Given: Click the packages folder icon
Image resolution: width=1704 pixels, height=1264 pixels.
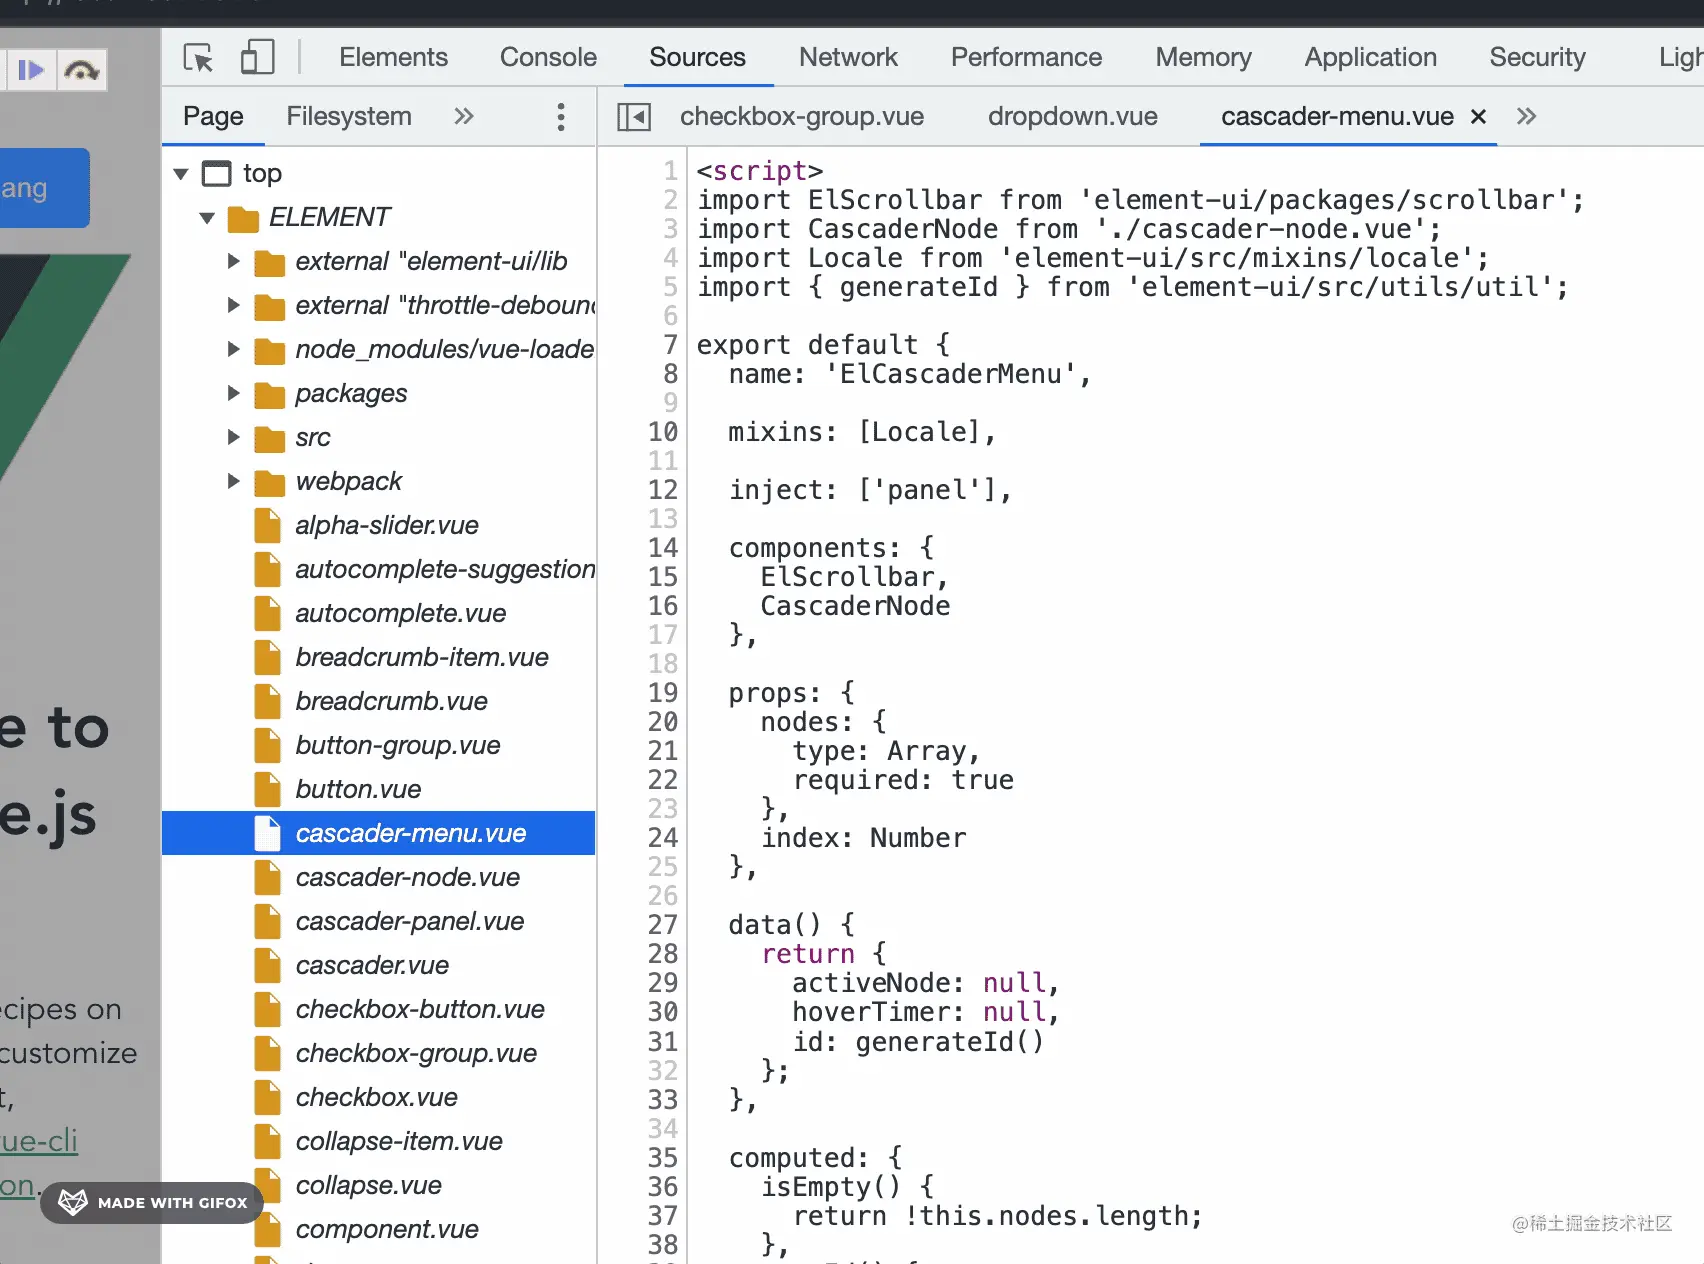Looking at the screenshot, I should coord(269,394).
